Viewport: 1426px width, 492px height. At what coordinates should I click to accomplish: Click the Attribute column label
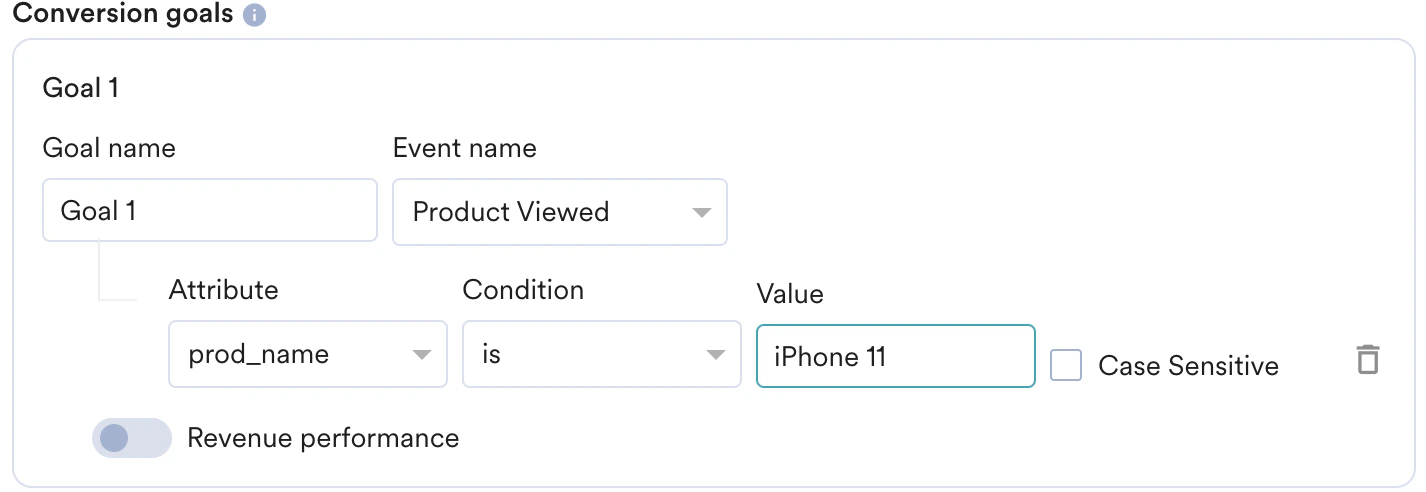223,290
